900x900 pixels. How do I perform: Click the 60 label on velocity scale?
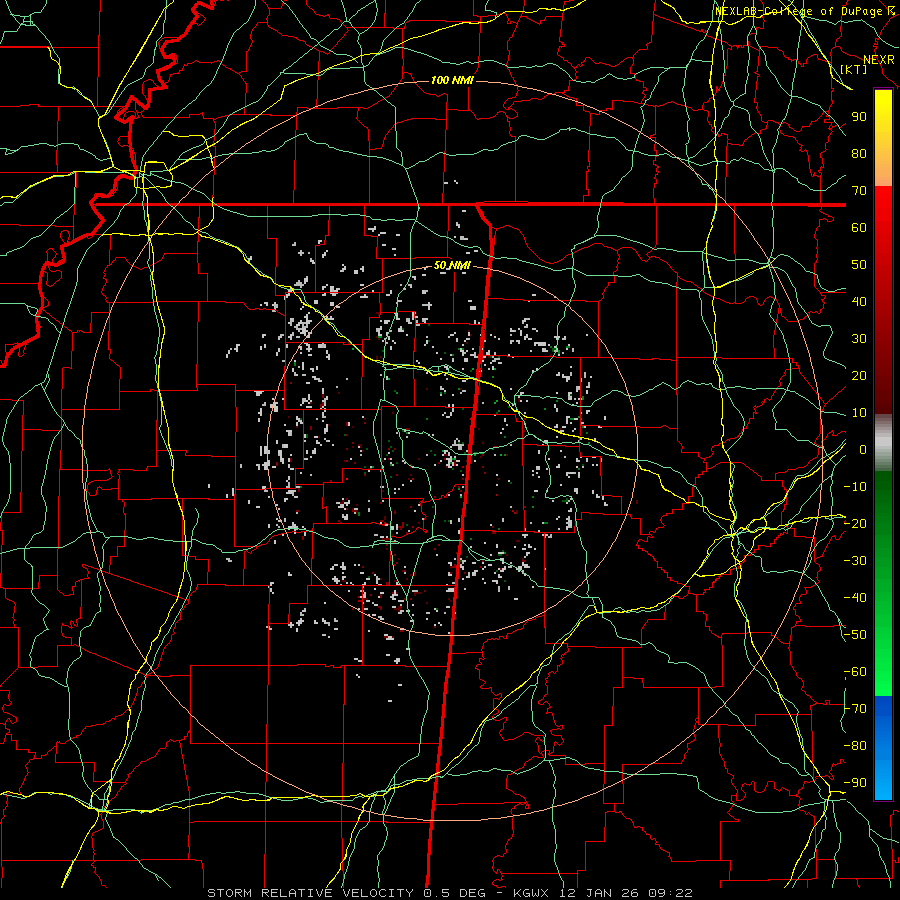[859, 227]
